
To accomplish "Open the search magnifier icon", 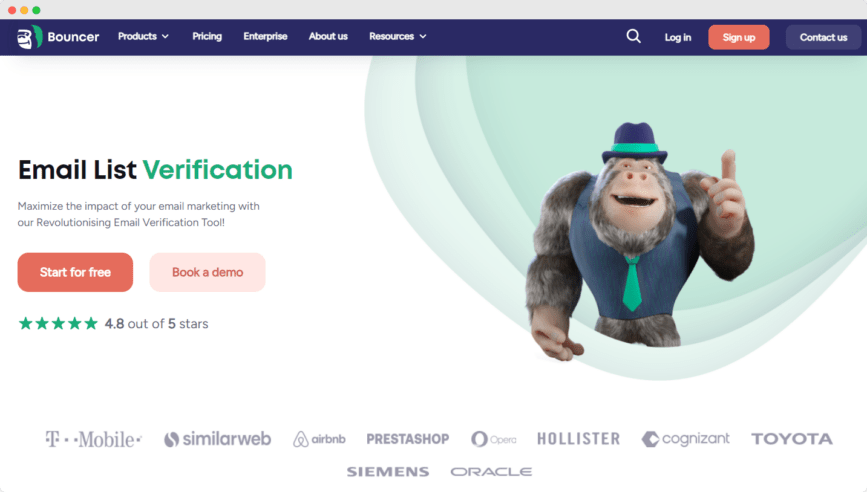I will [x=634, y=36].
